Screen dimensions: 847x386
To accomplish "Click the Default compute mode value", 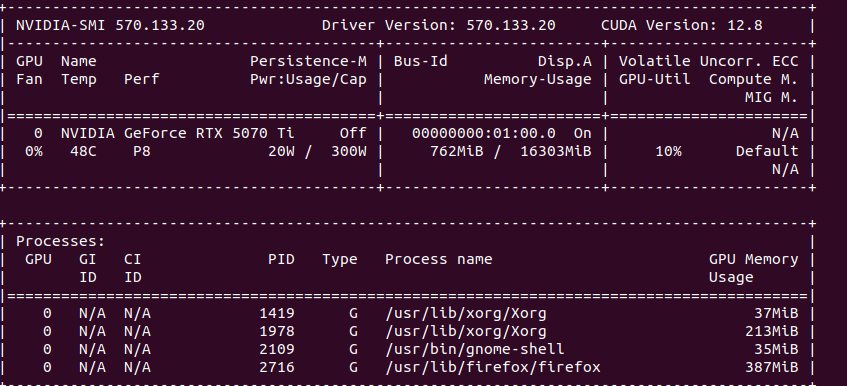I will pyautogui.click(x=767, y=152).
